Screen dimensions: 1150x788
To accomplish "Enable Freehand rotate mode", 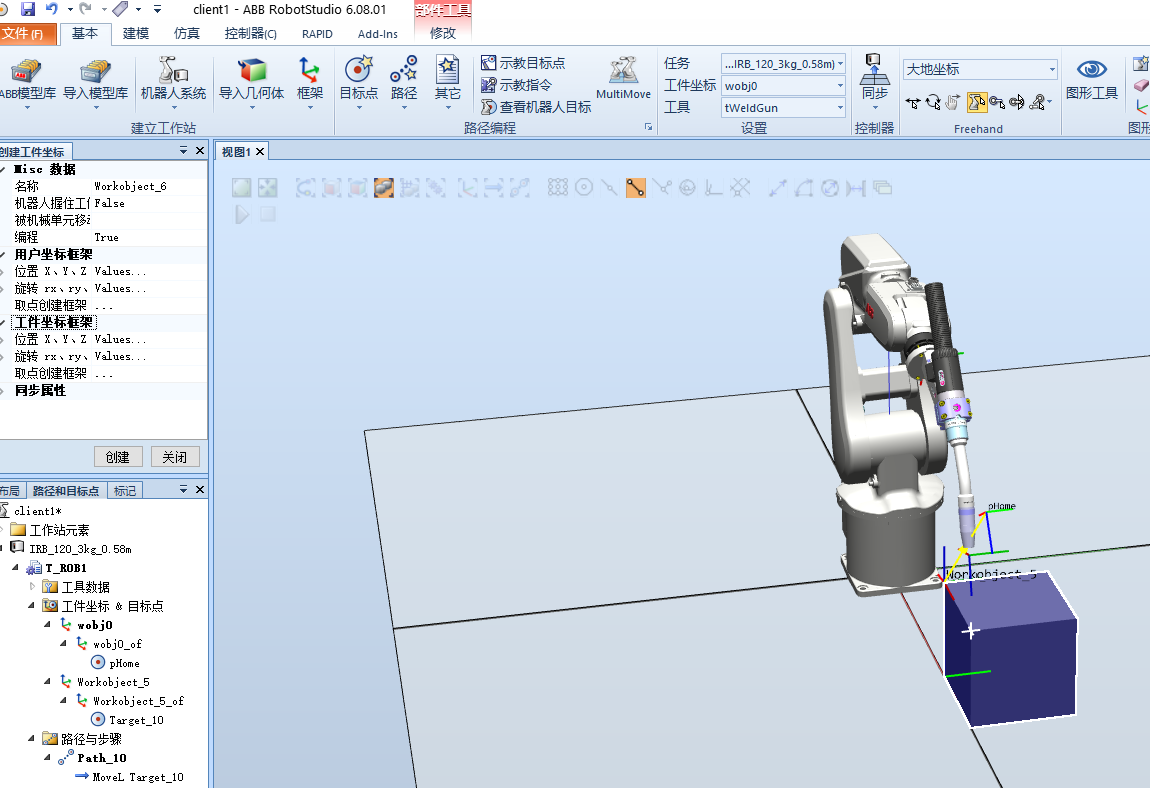I will 934,101.
